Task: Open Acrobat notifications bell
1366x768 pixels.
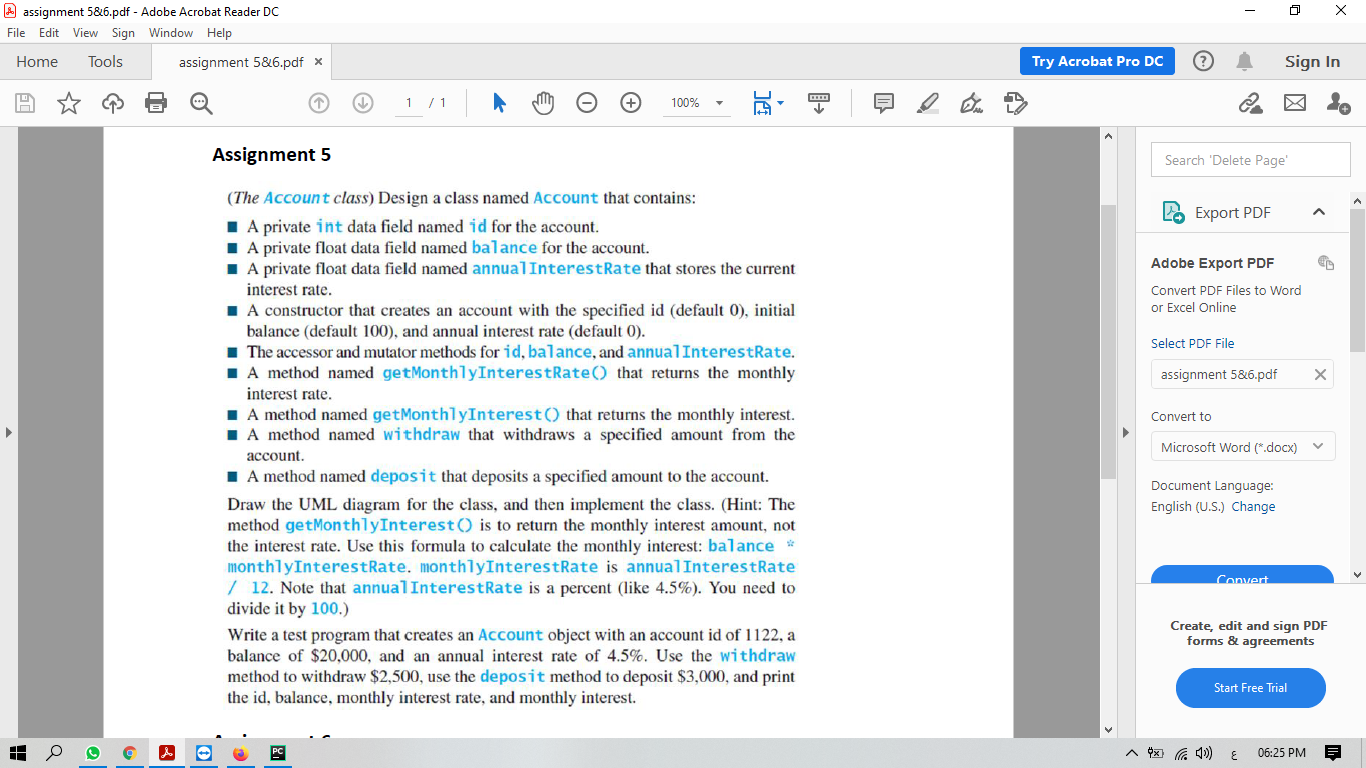Action: (1245, 61)
